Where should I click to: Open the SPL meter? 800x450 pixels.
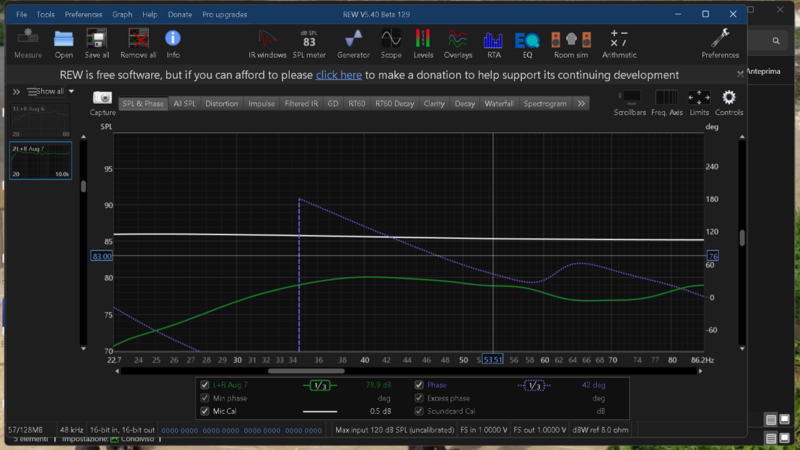pyautogui.click(x=309, y=43)
